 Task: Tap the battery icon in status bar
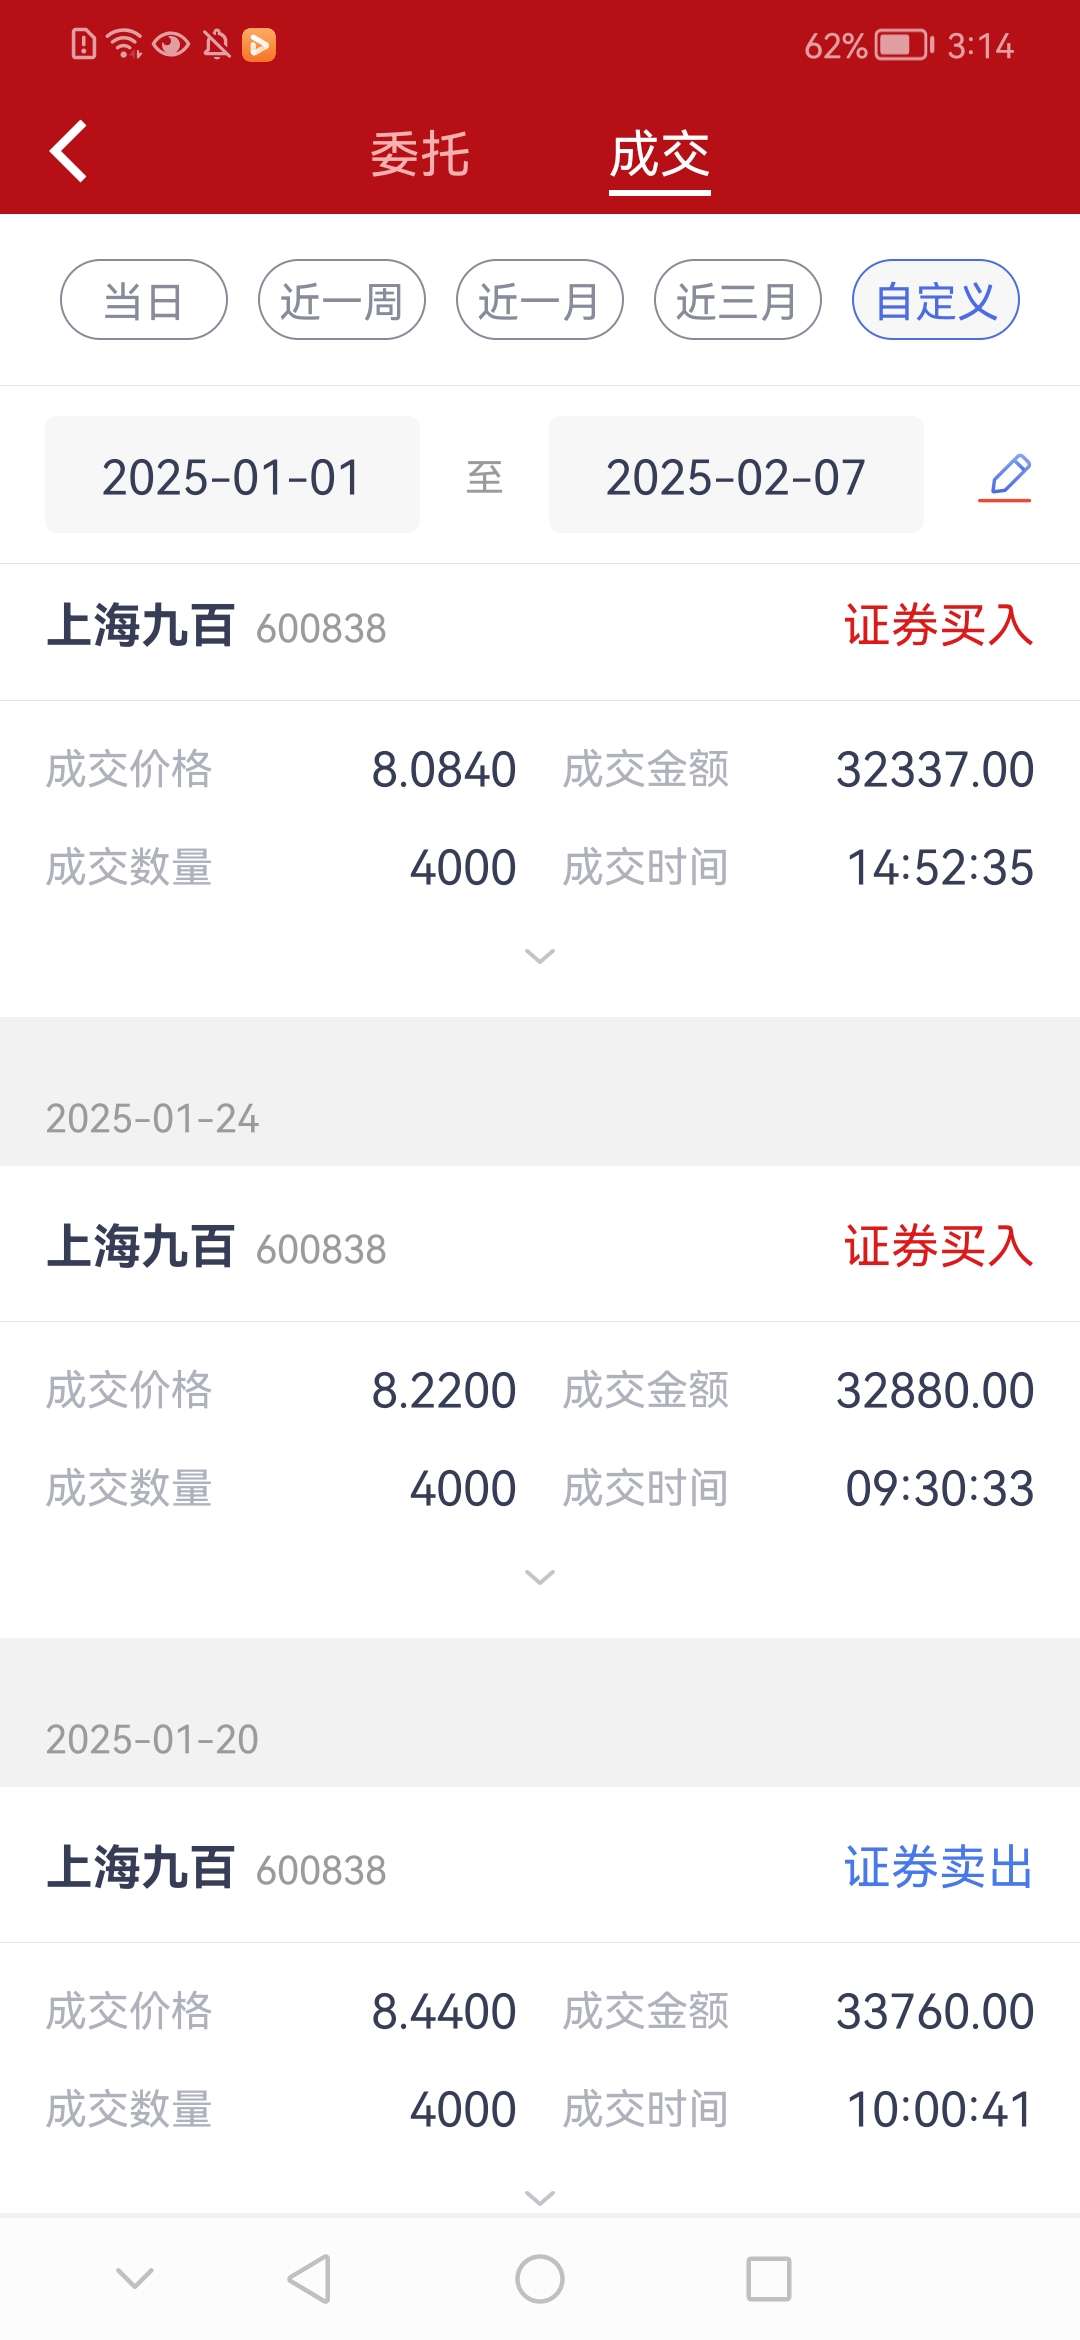[904, 45]
